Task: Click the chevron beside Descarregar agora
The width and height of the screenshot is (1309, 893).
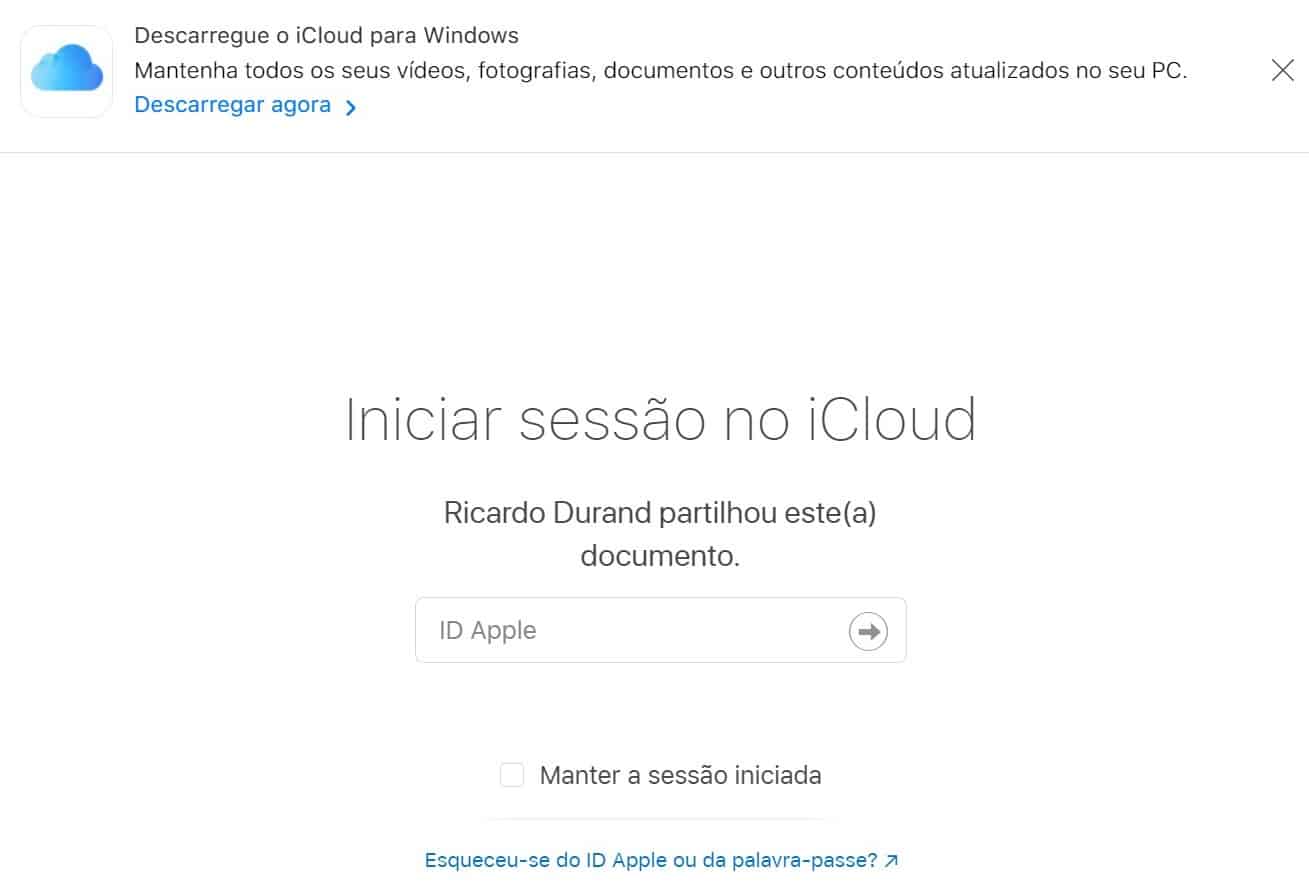Action: pyautogui.click(x=351, y=107)
